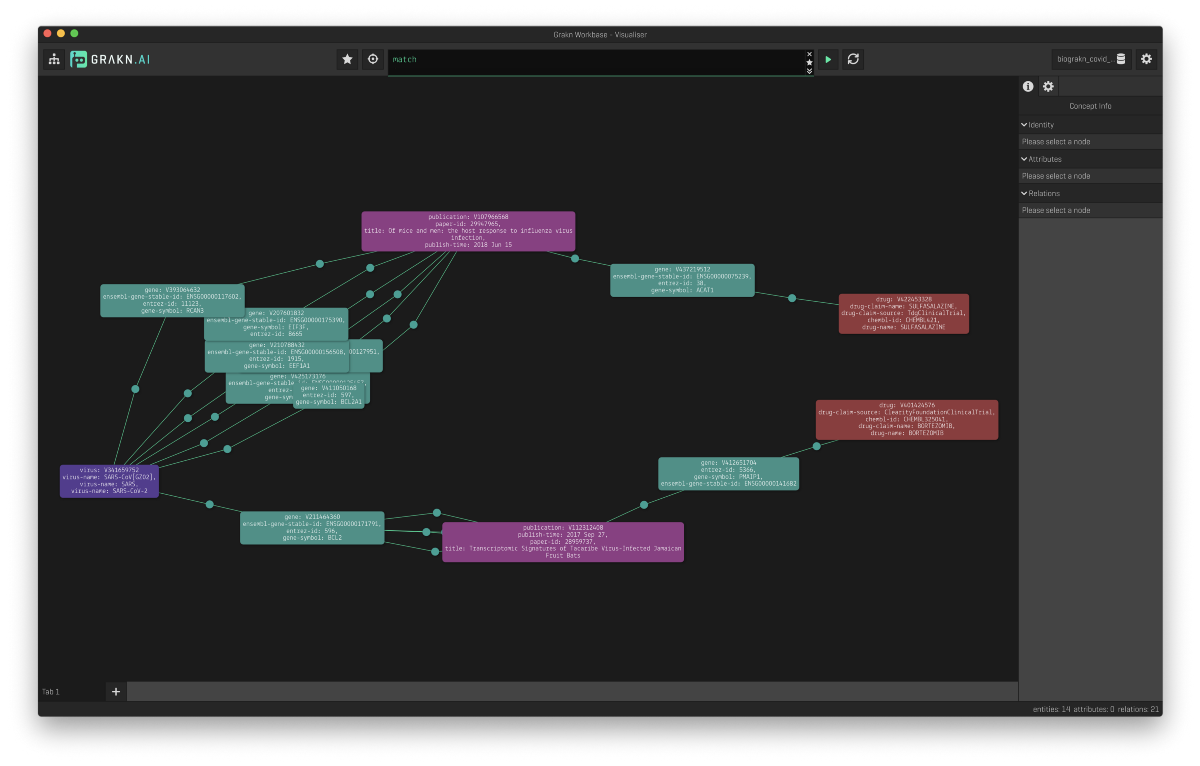The image size is (1200, 766).
Task: Click relation dot between PMAIP1 and BORTEZOMIB
Action: coord(817,446)
